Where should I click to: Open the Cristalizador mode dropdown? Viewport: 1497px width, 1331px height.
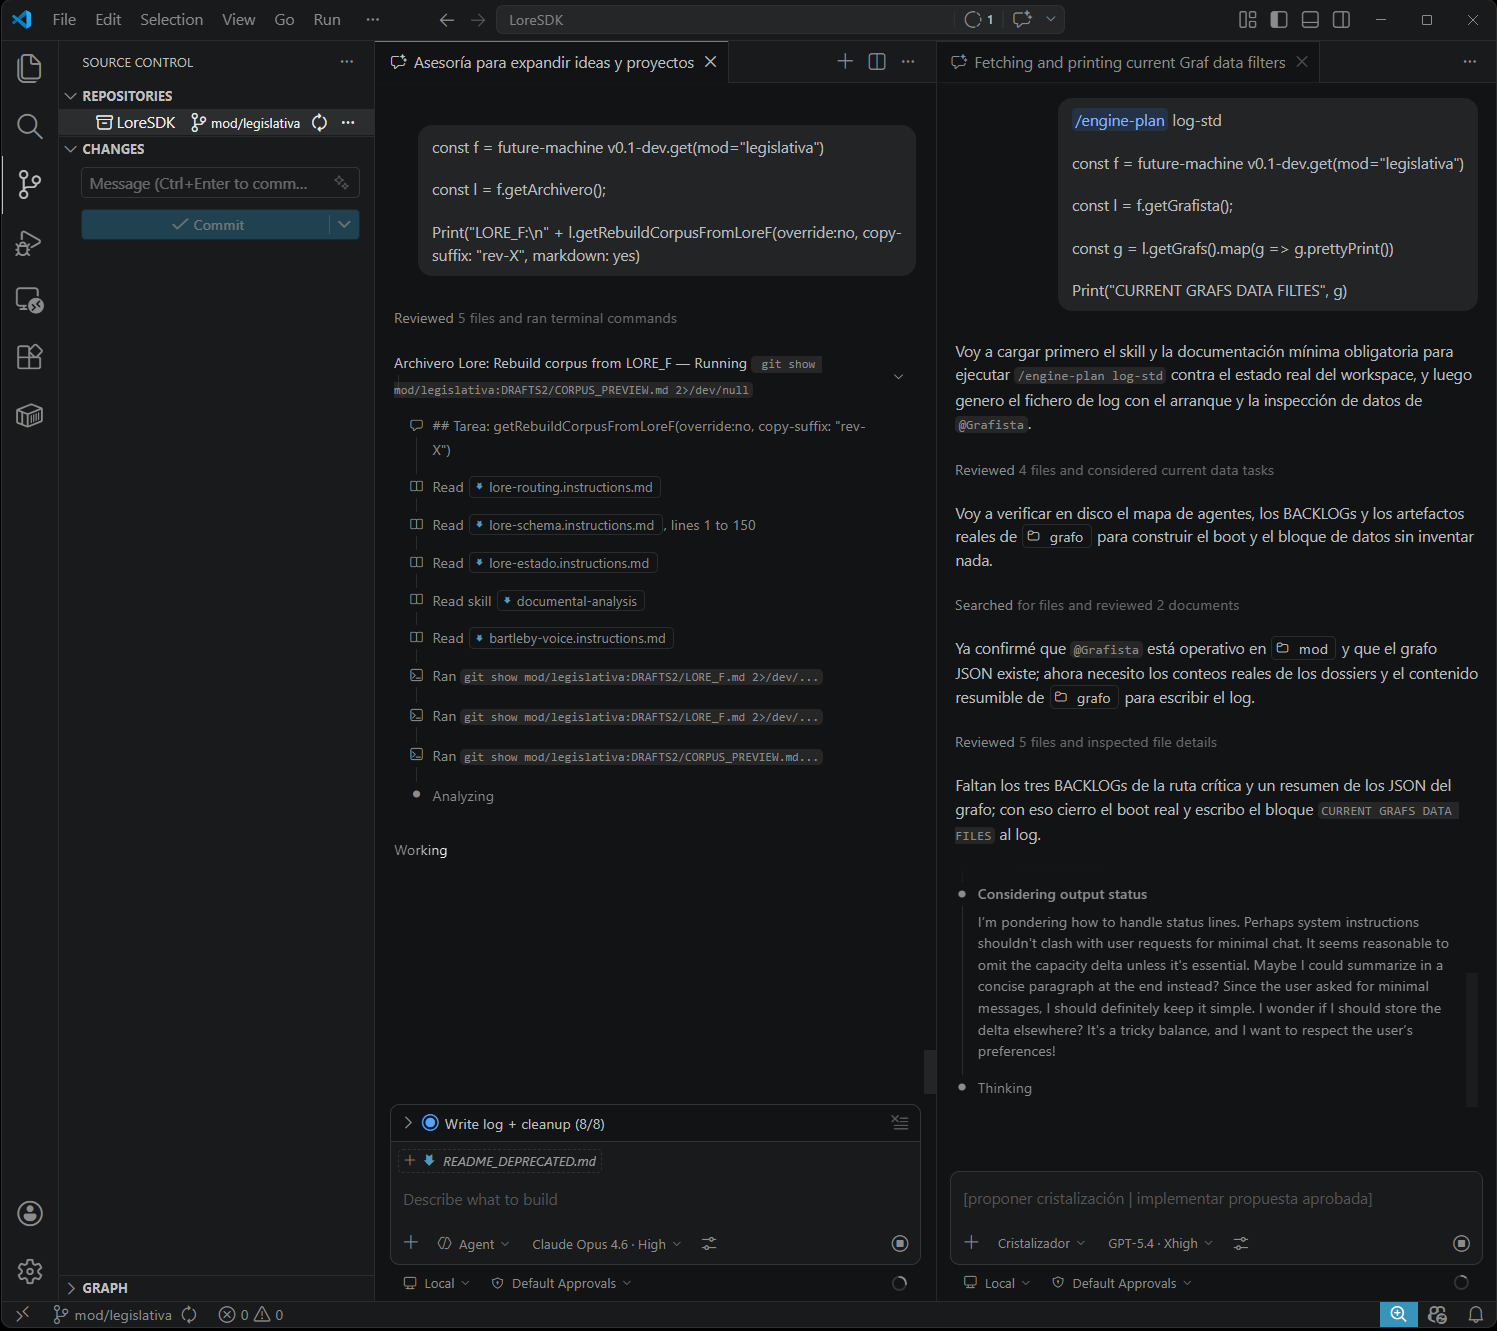(x=1041, y=1243)
